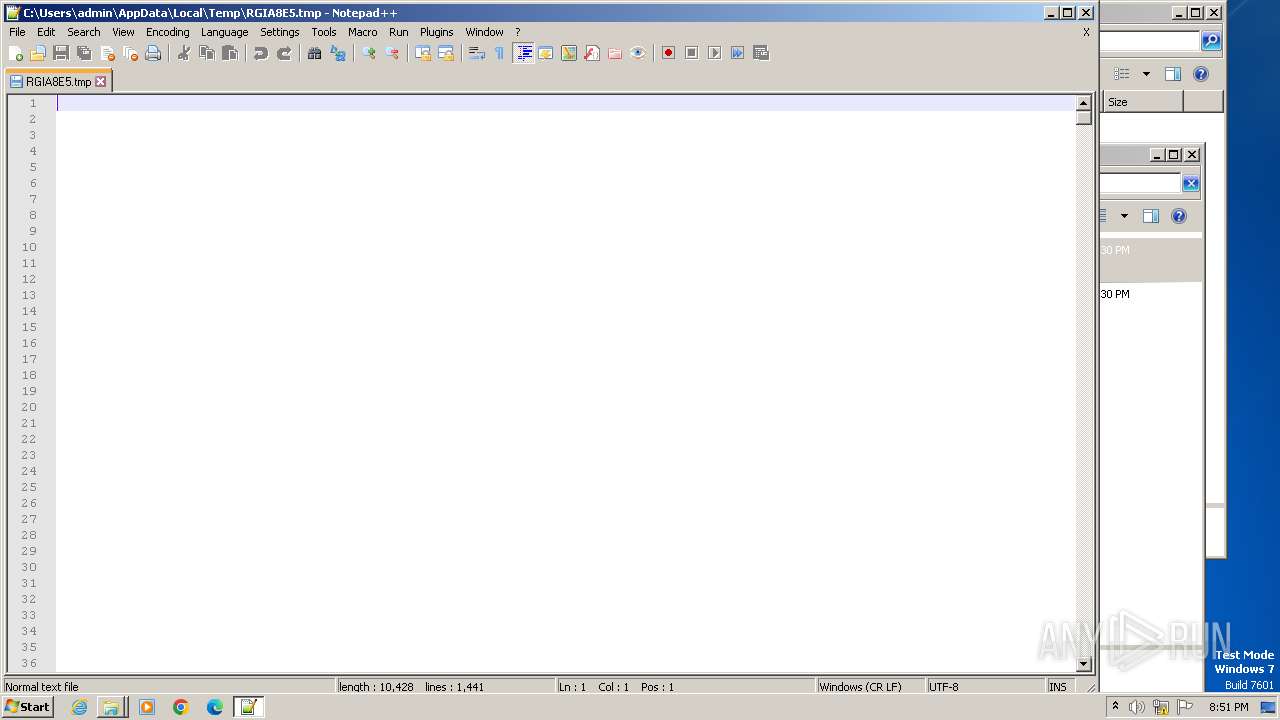Open the Edit menu
The image size is (1280, 720).
click(46, 32)
